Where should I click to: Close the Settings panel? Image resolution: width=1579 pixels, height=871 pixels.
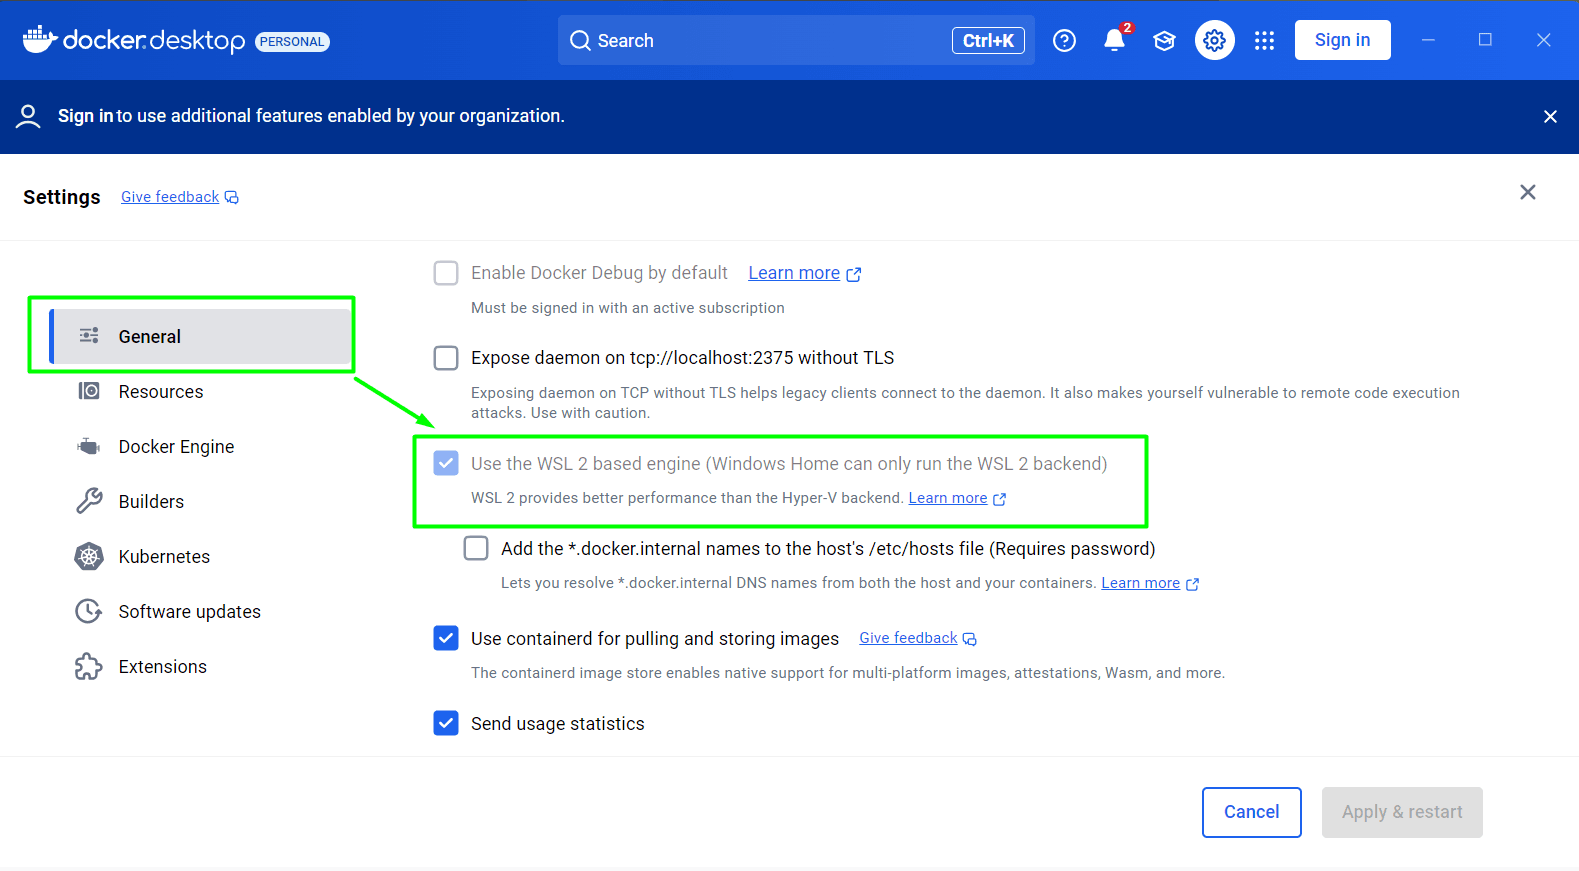point(1527,192)
